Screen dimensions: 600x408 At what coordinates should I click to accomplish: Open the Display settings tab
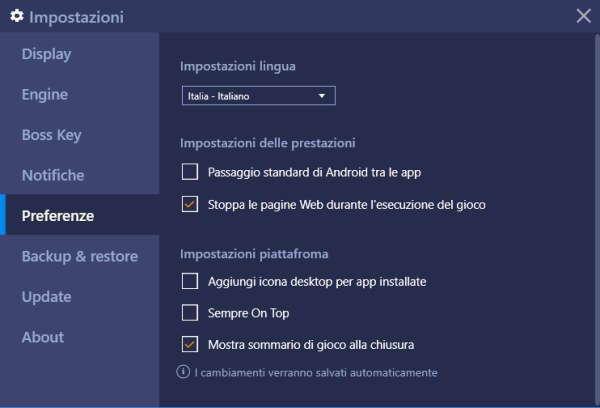(46, 54)
